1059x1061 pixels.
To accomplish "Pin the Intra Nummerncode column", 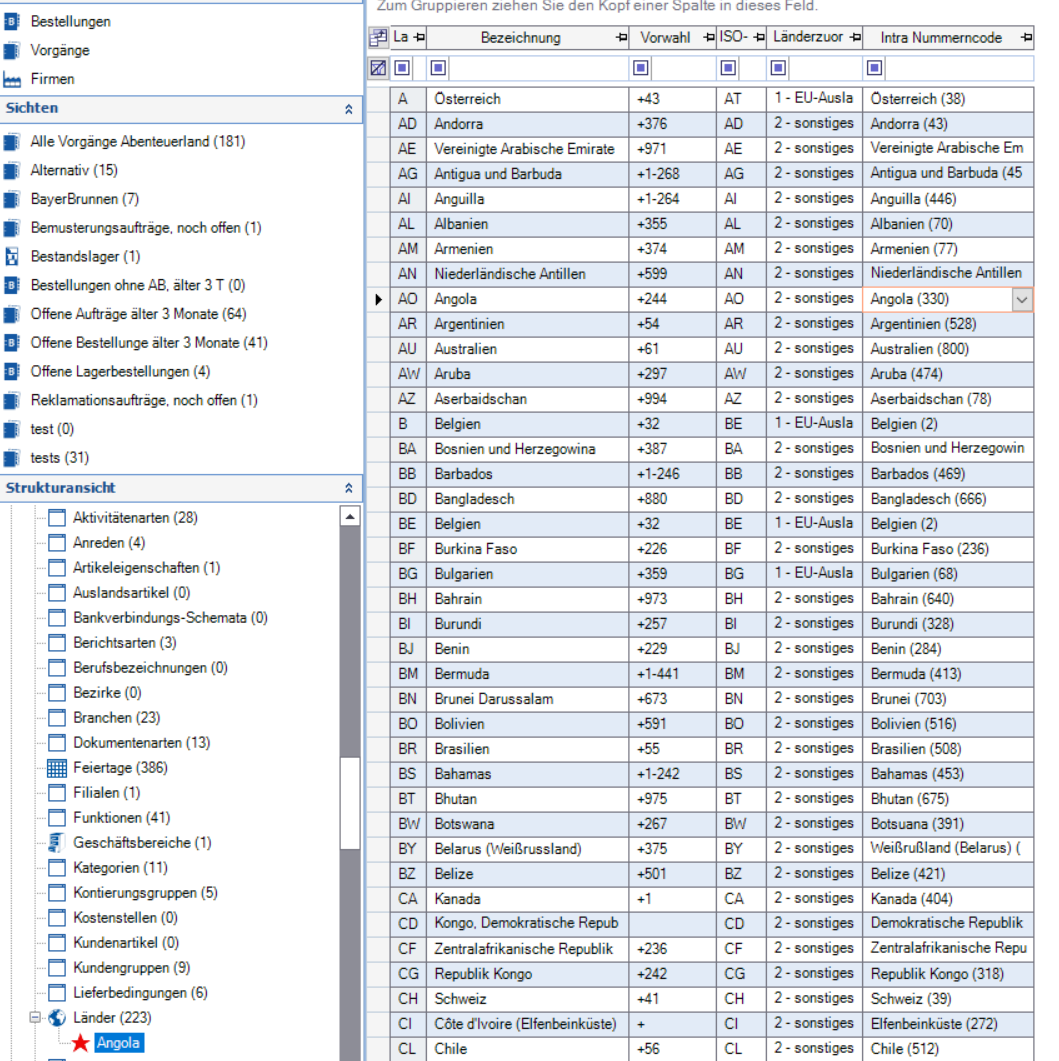I will (x=1025, y=38).
